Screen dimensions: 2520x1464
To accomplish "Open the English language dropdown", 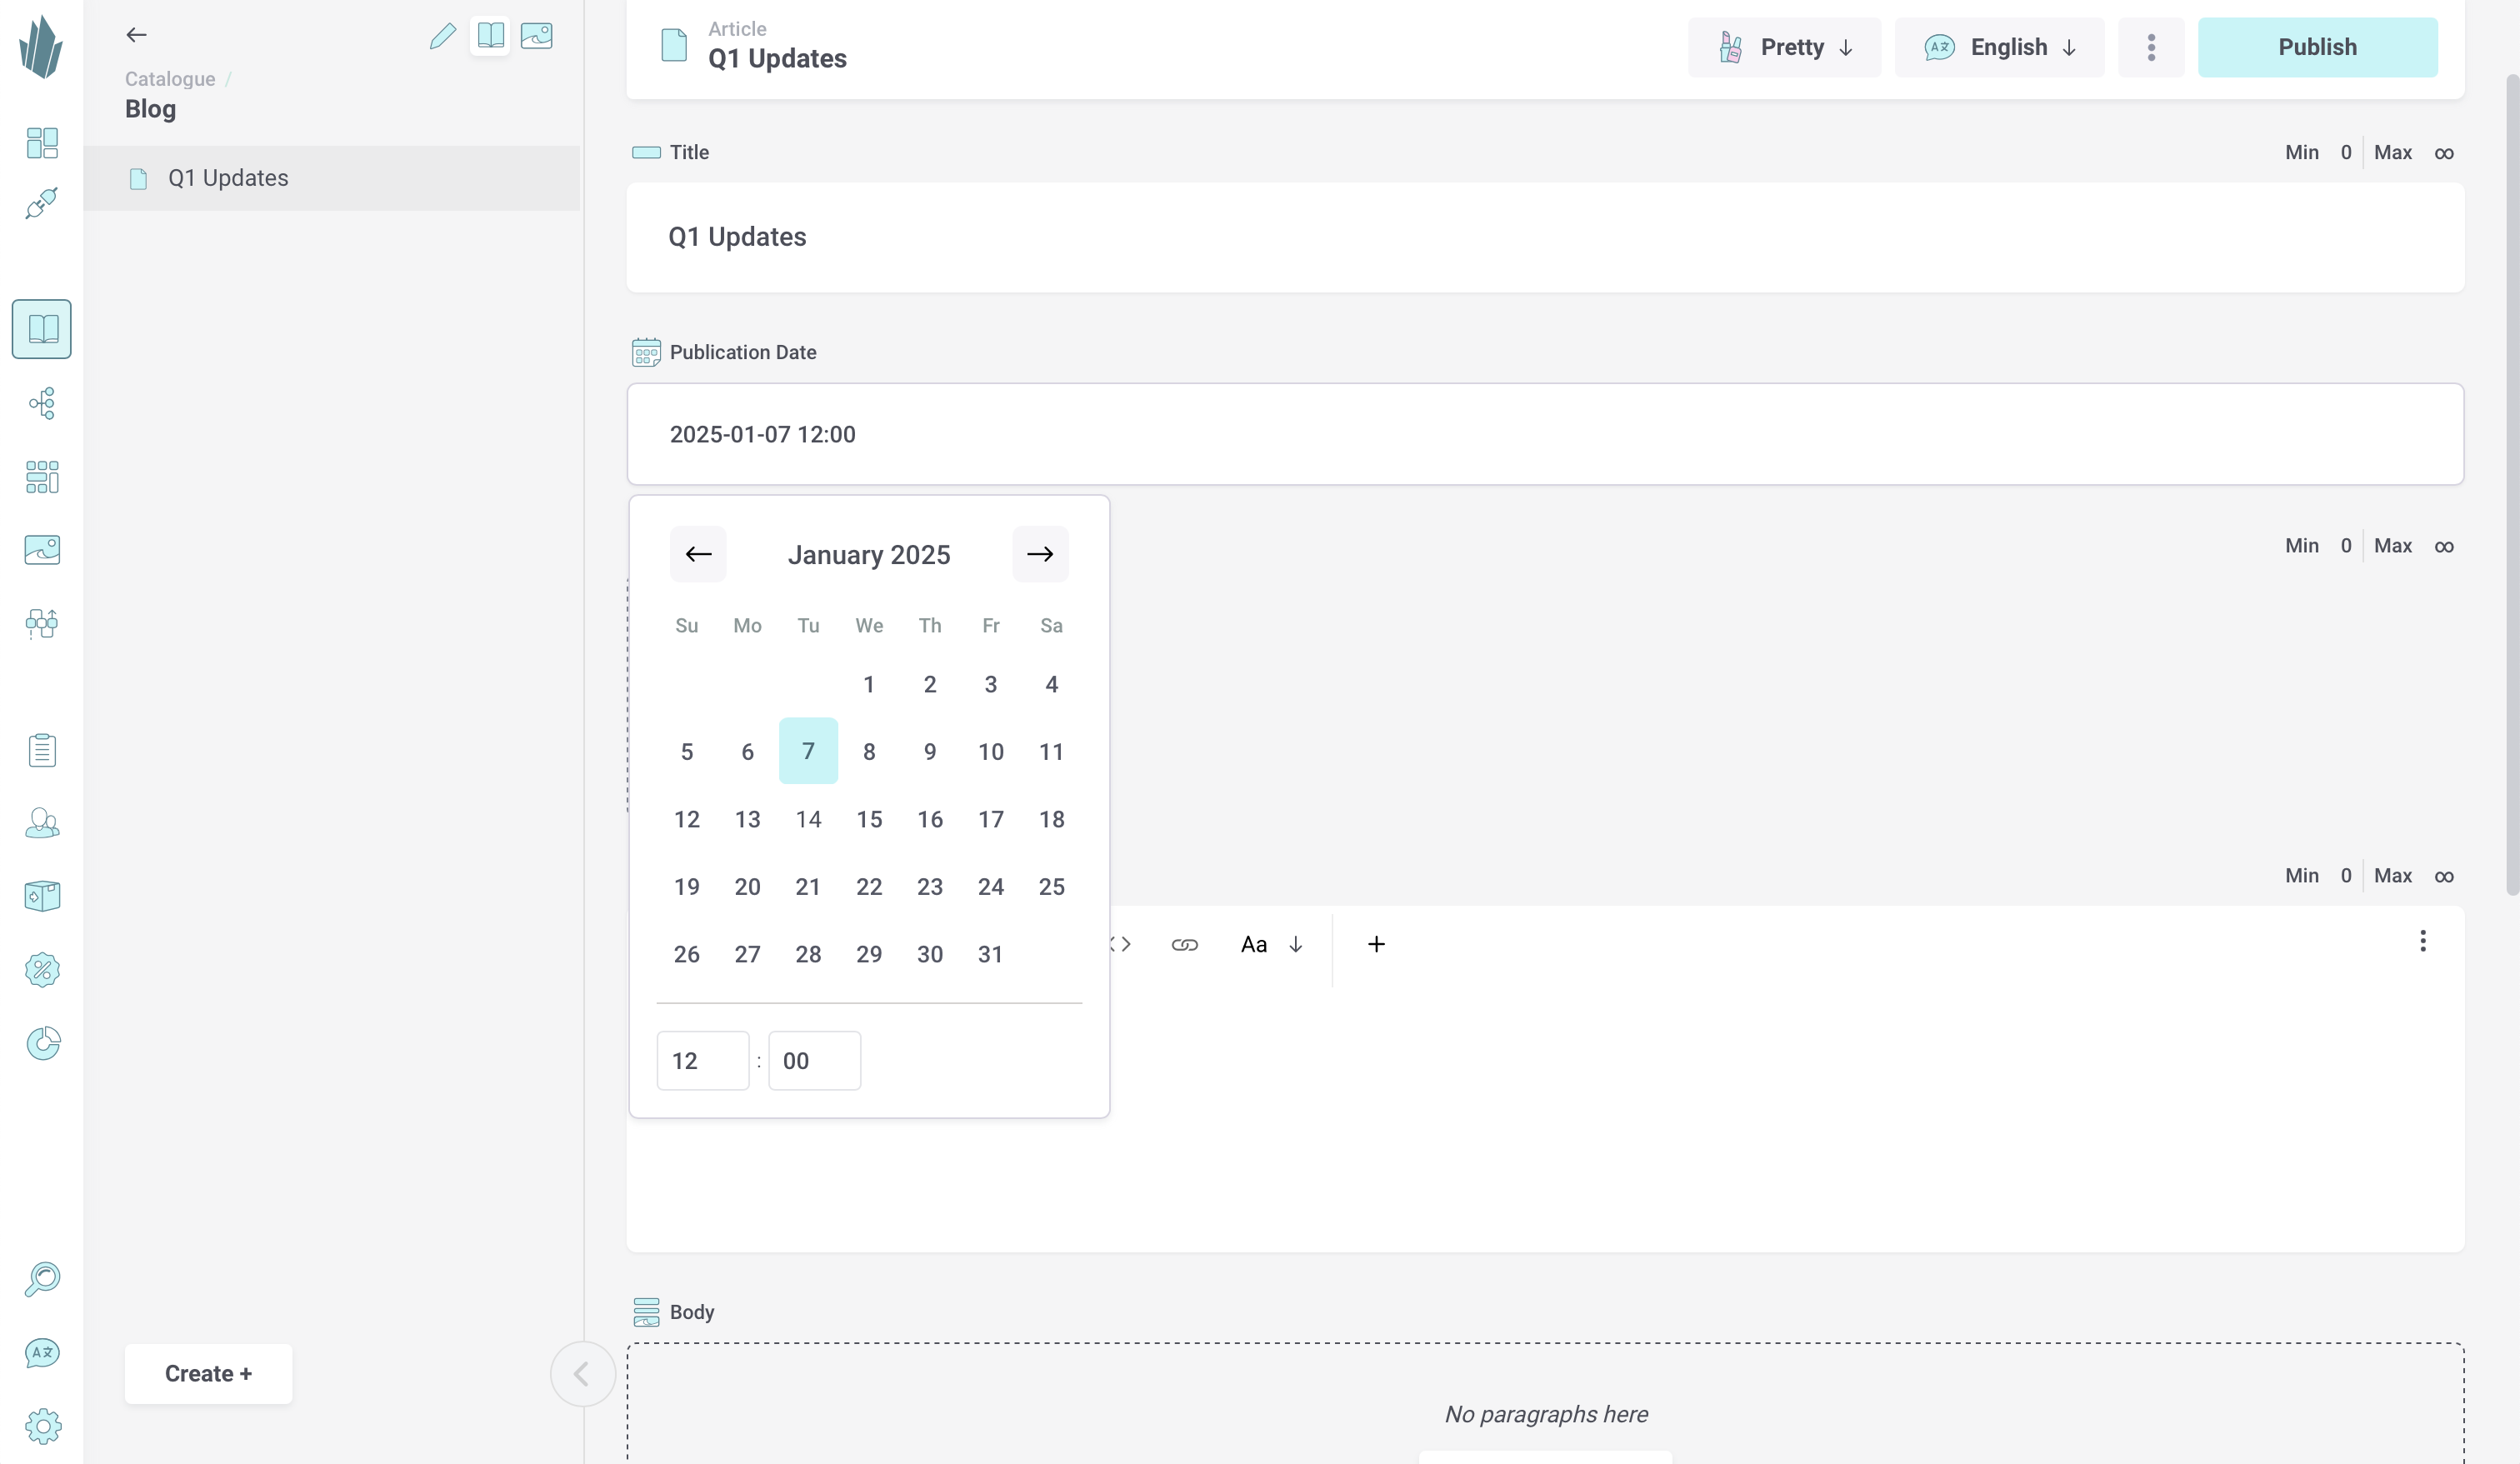I will pos(2000,47).
